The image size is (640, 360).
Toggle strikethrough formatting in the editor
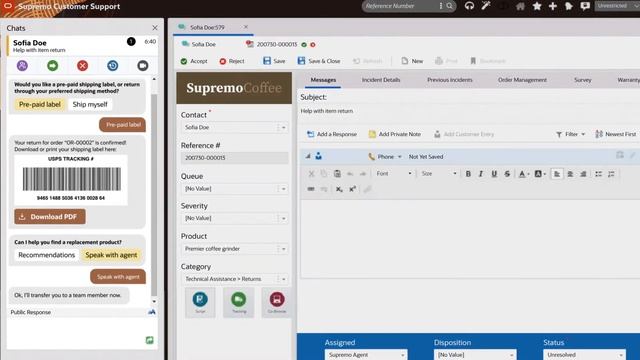(x=507, y=174)
